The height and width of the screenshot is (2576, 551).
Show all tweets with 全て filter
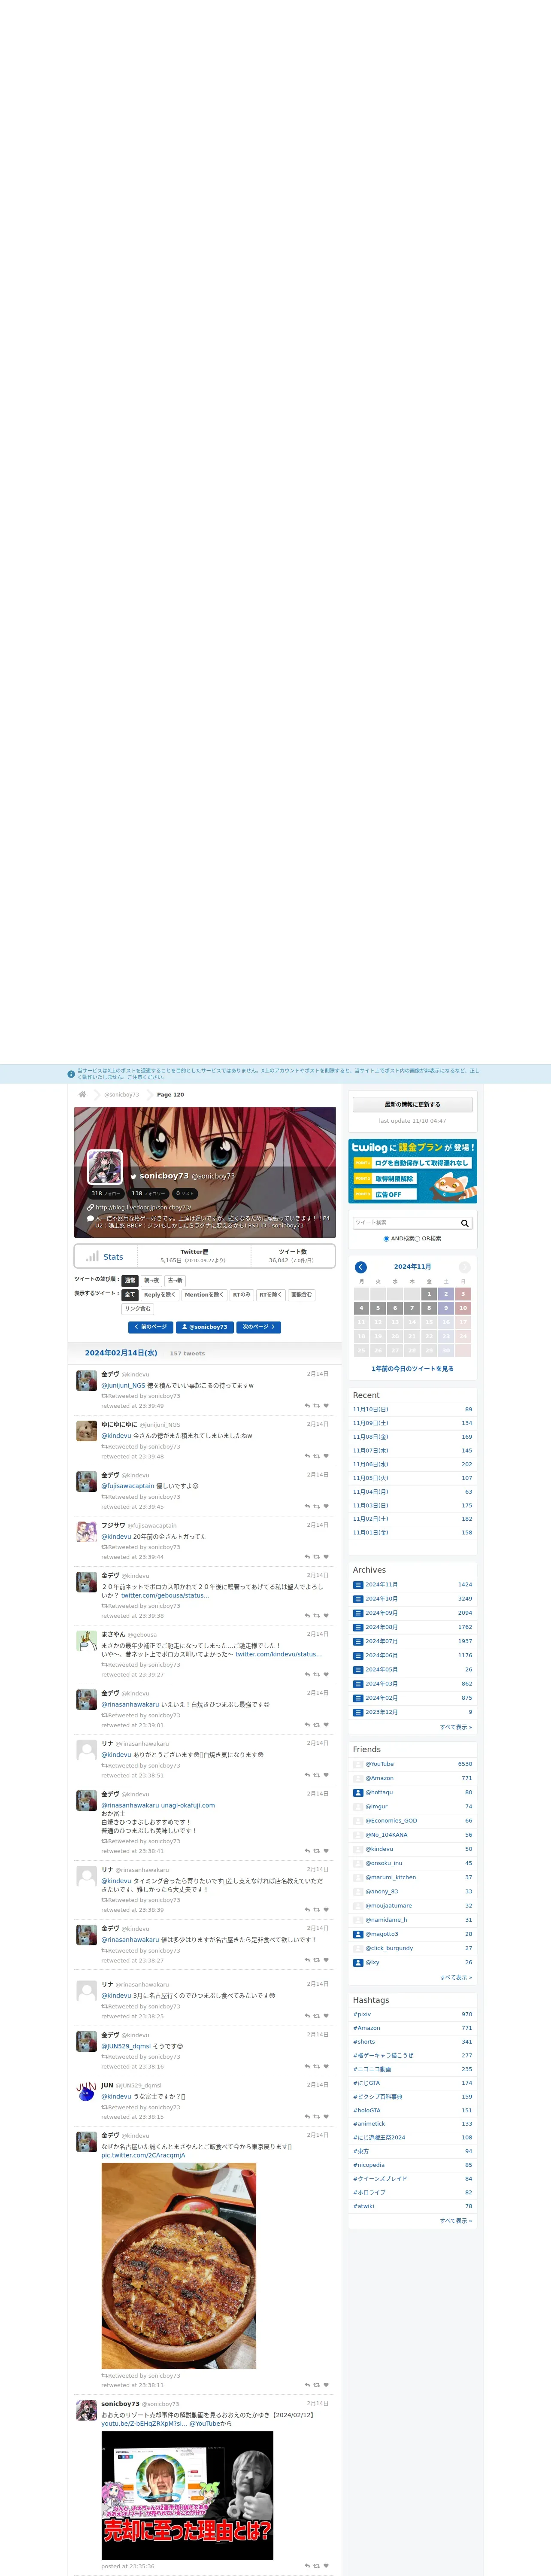130,1295
